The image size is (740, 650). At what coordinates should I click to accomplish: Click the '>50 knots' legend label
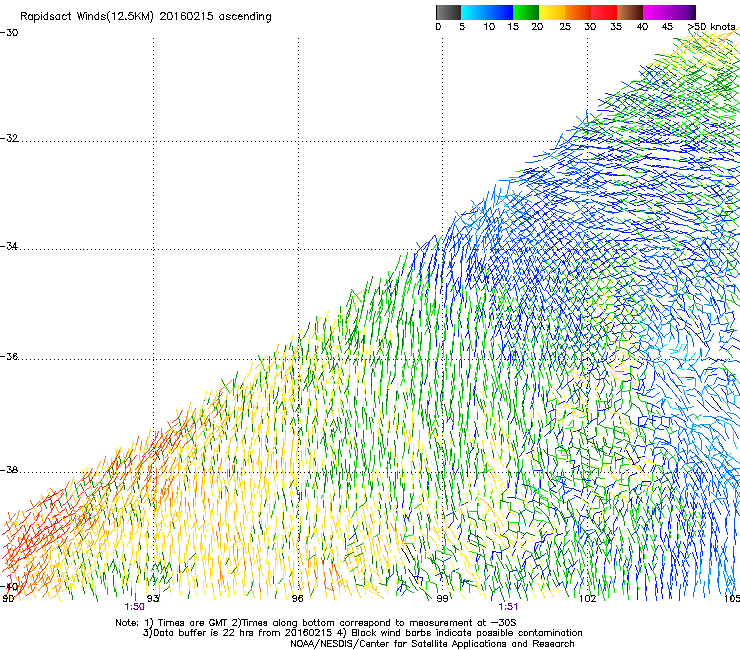click(x=711, y=27)
